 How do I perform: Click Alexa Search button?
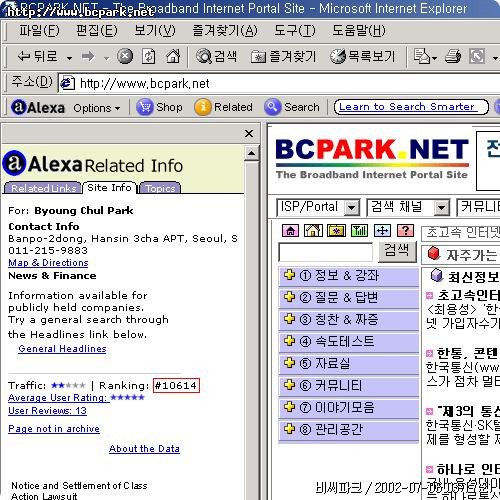(292, 107)
